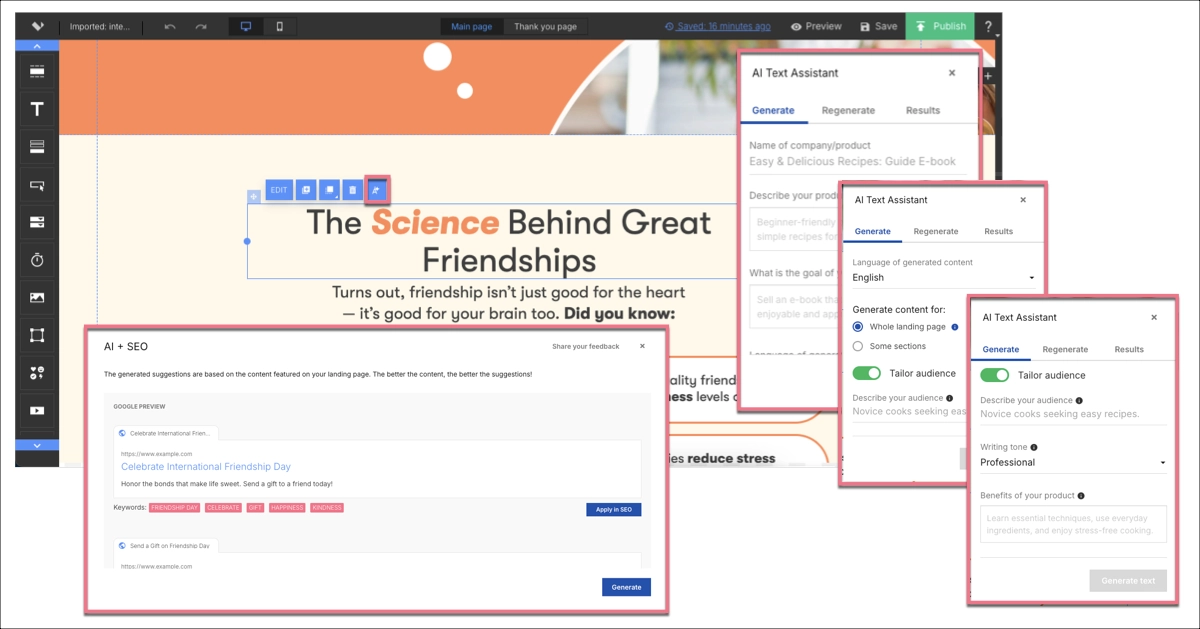Switch to the Thank you page tab
Screen dimensions: 1200x629
click(545, 28)
